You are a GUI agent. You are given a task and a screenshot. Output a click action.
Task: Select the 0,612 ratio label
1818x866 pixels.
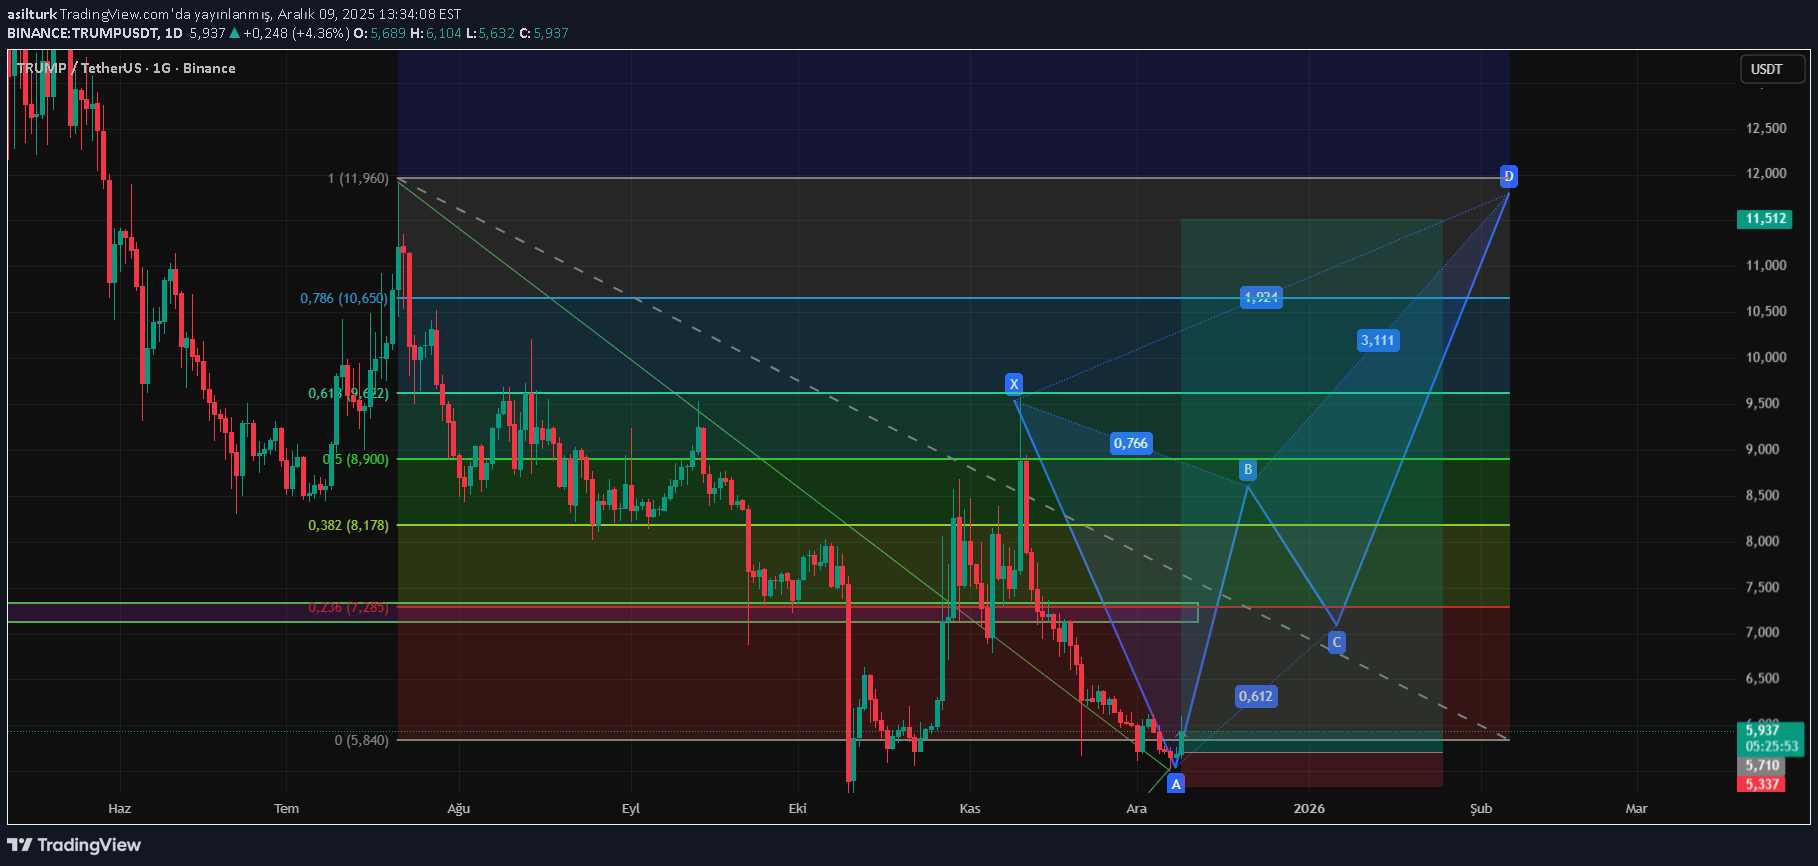pyautogui.click(x=1255, y=696)
